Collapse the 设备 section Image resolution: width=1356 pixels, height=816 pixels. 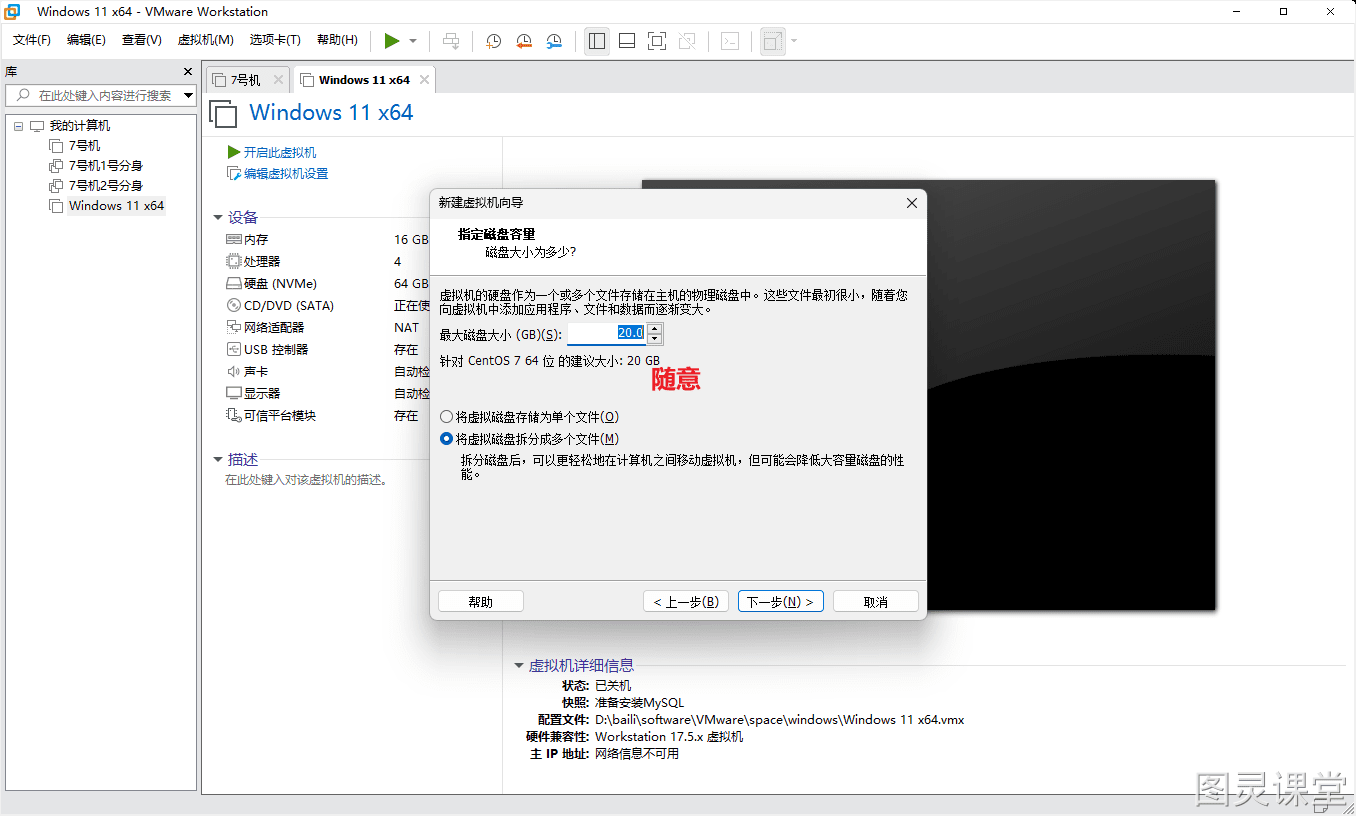(218, 217)
